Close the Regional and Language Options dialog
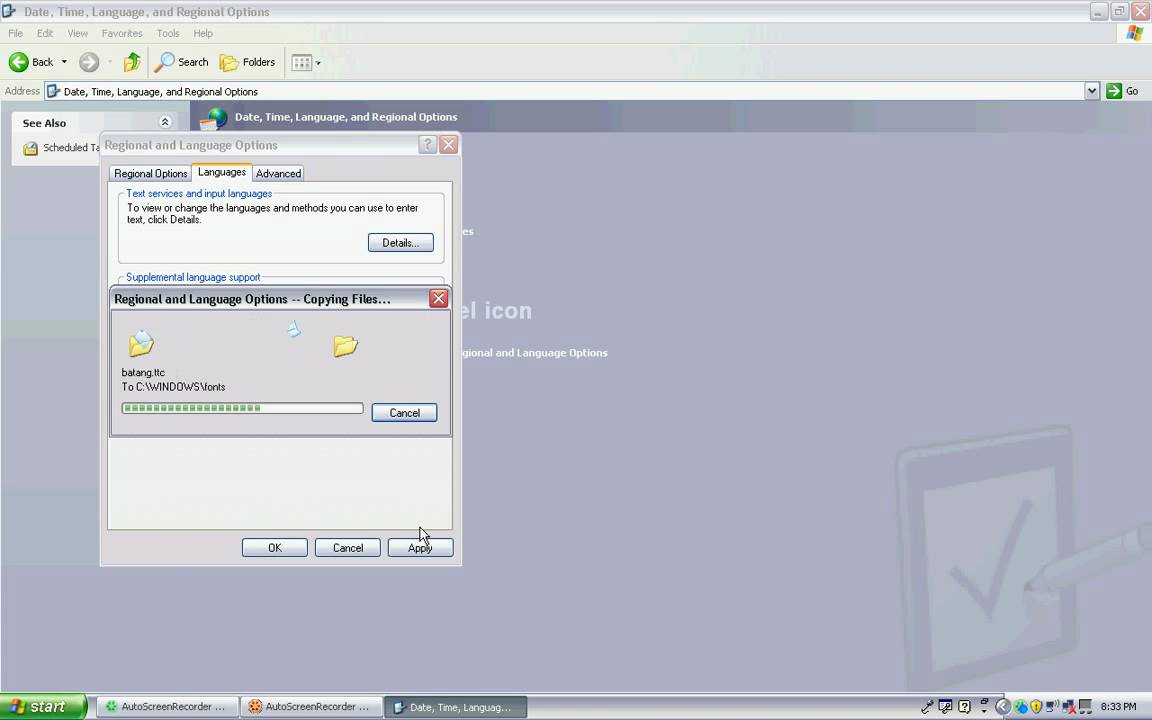This screenshot has height=720, width=1152. click(449, 145)
